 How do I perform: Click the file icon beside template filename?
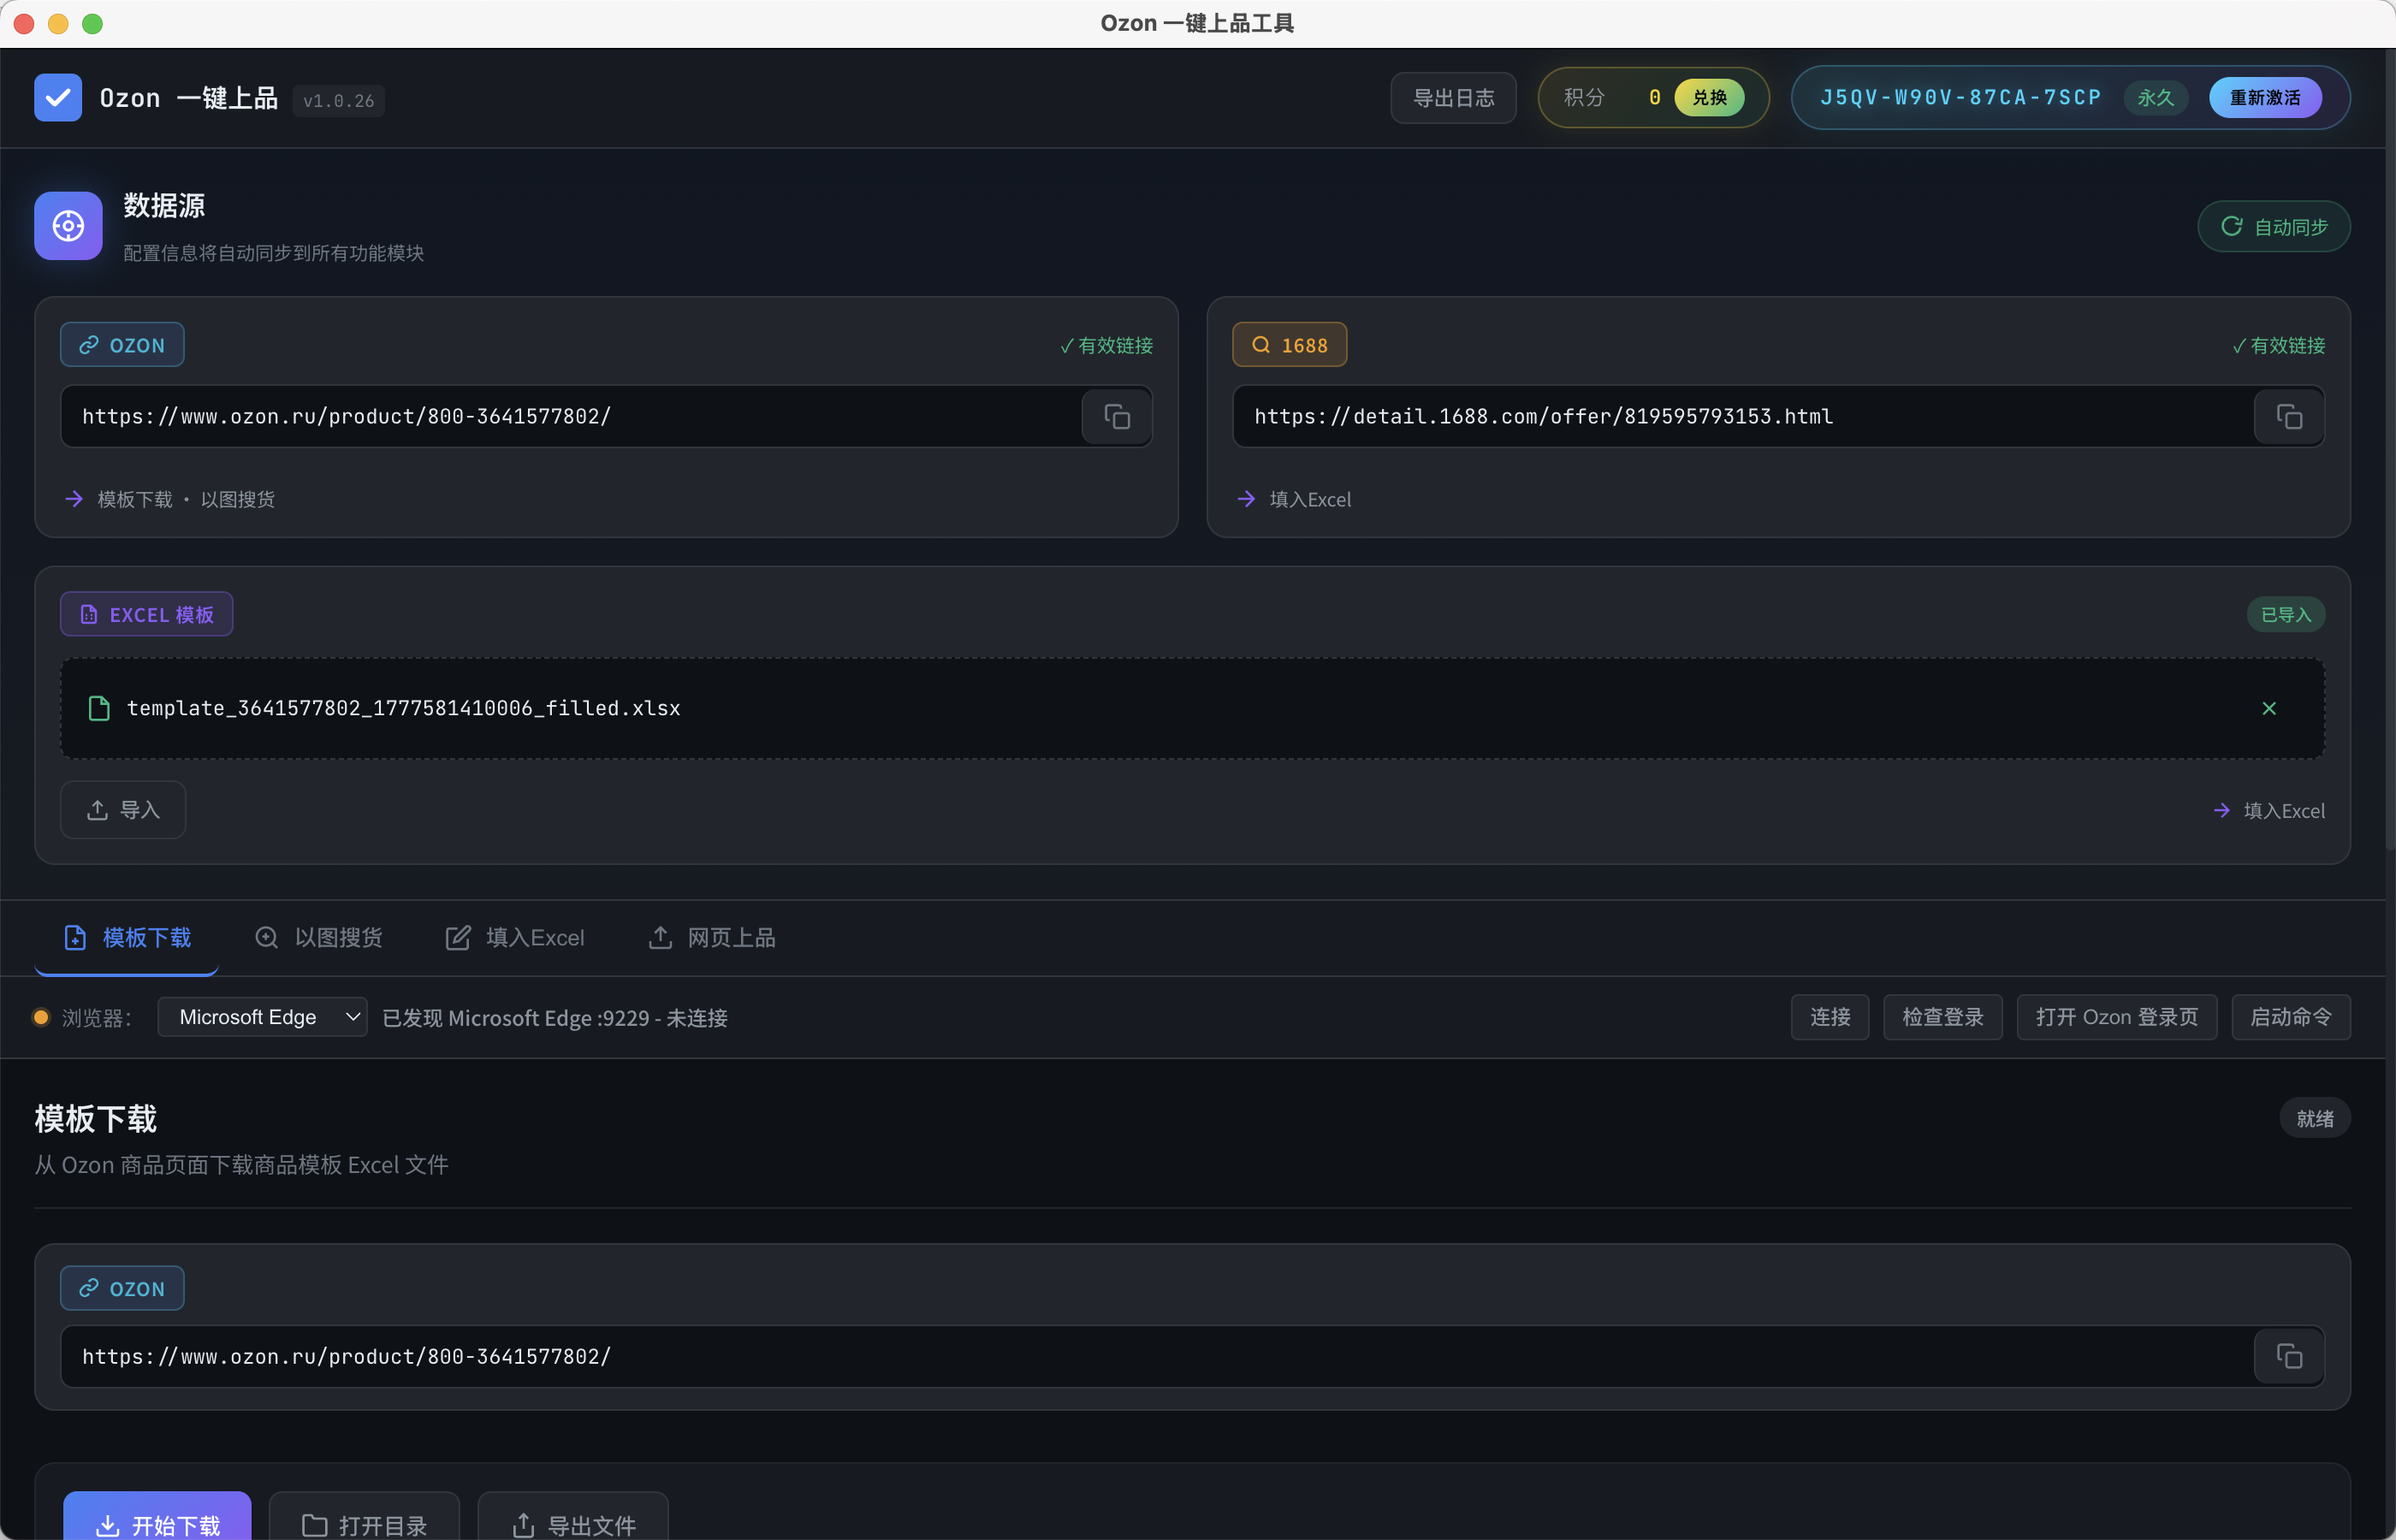click(x=99, y=708)
